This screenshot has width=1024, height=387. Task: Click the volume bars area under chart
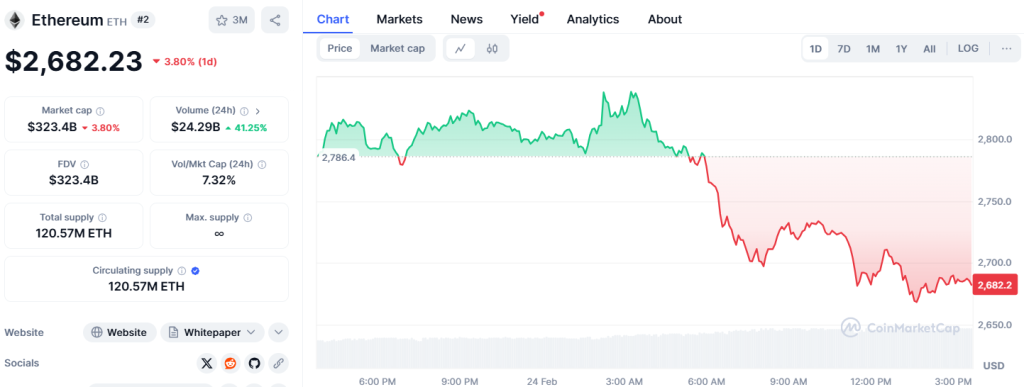click(x=644, y=353)
